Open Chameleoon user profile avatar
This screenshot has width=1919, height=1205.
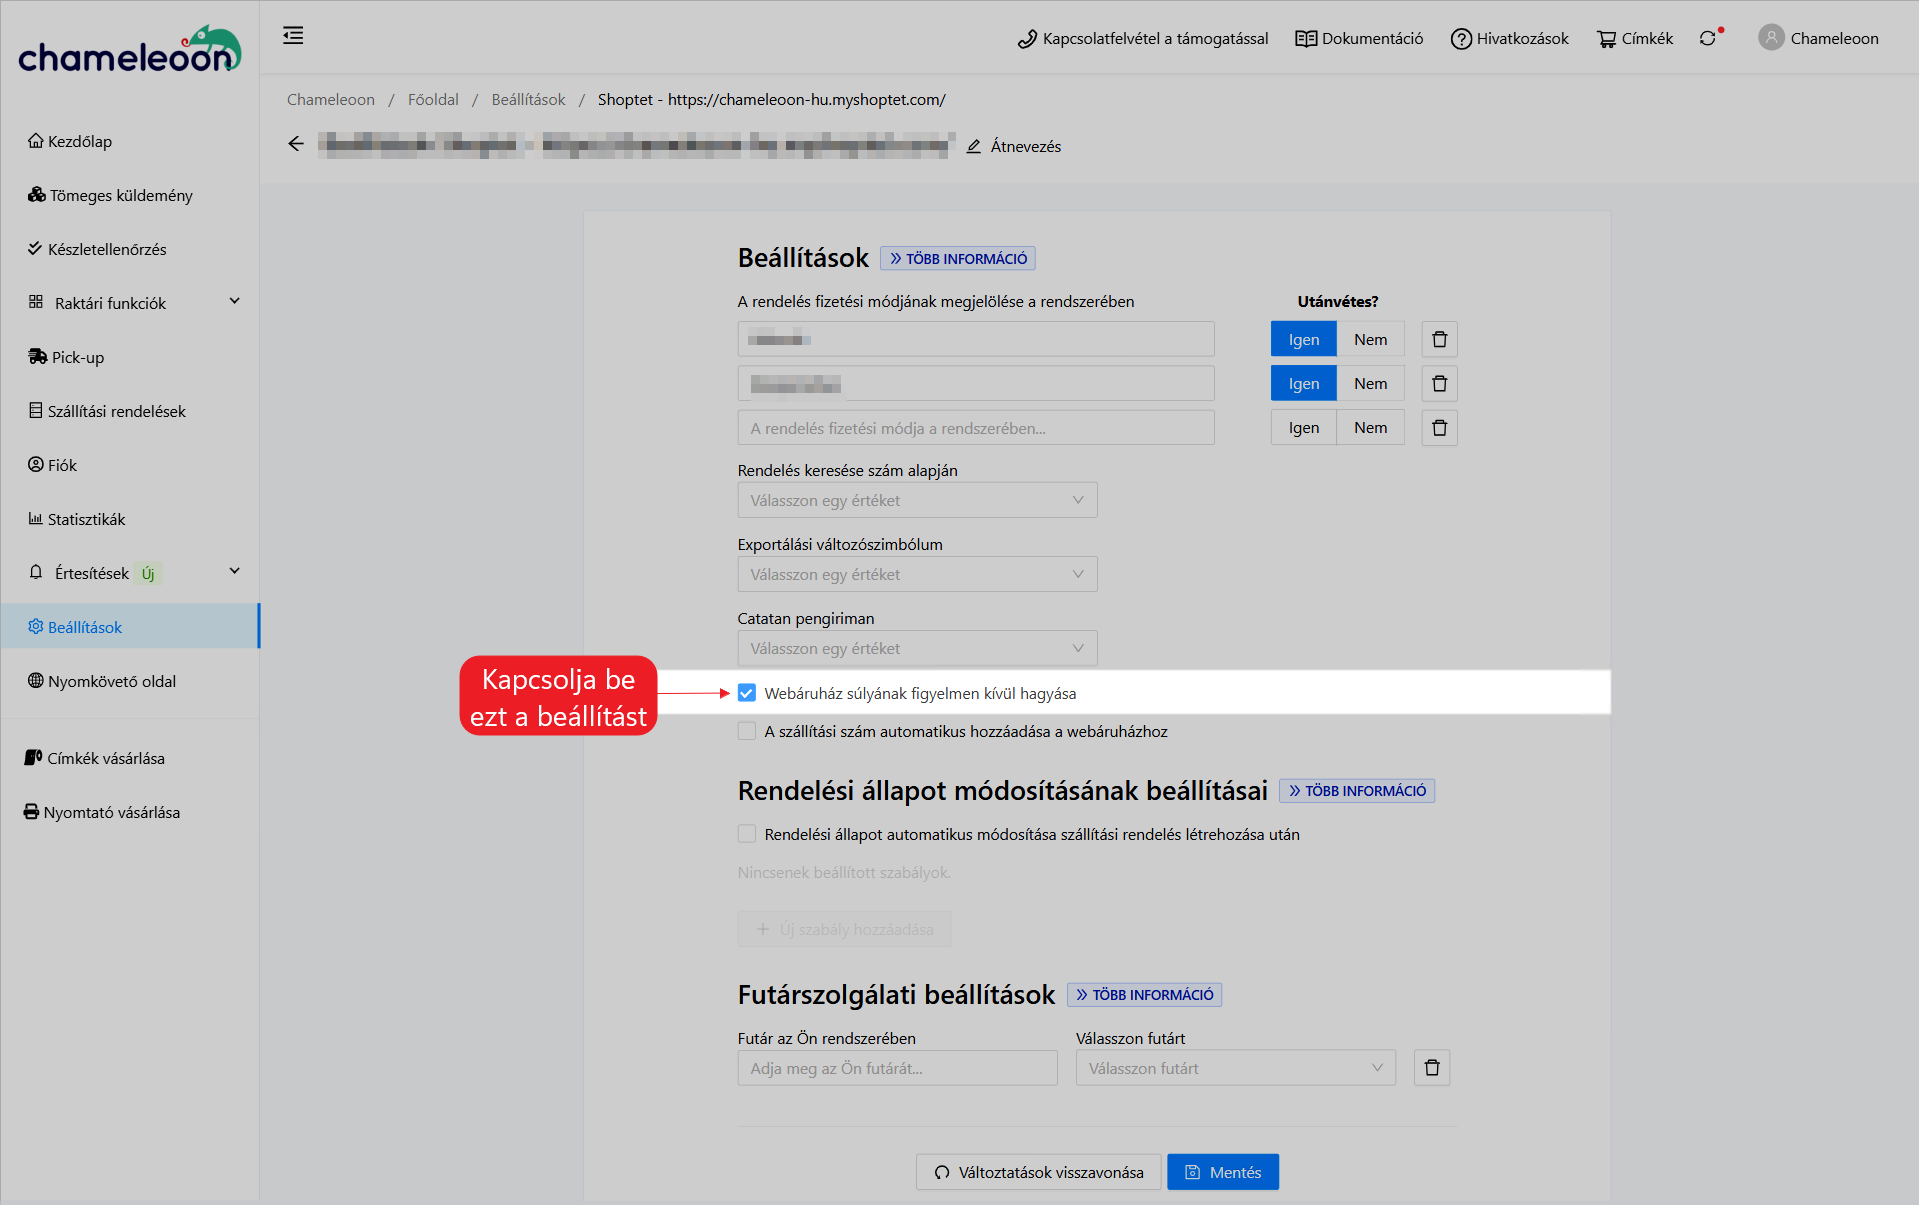1771,38
